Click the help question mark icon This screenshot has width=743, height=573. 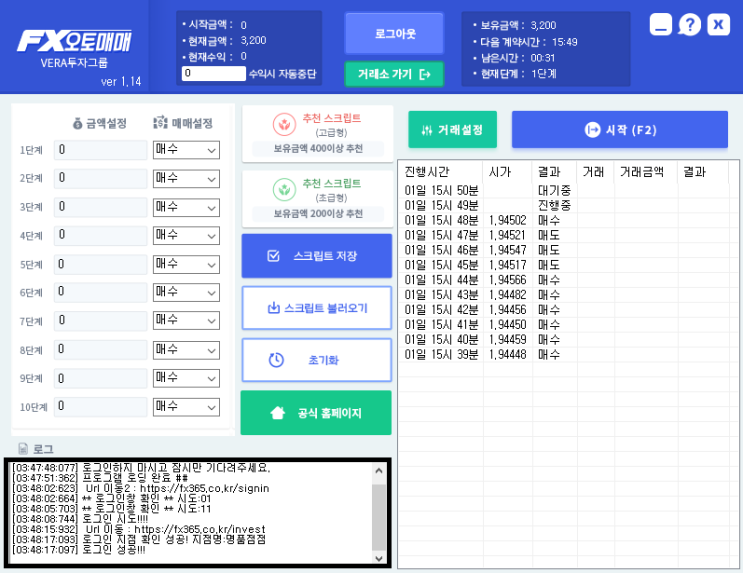tap(689, 24)
